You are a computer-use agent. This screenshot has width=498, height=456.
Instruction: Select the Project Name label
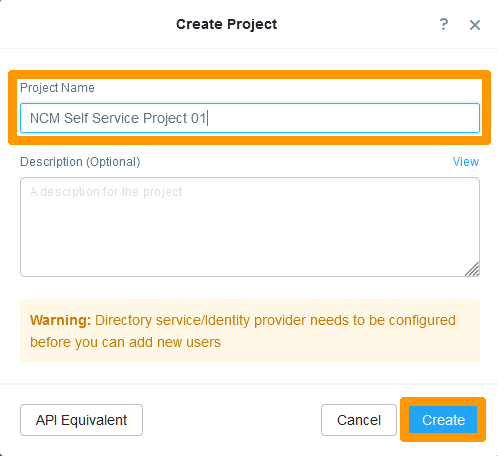[x=57, y=88]
